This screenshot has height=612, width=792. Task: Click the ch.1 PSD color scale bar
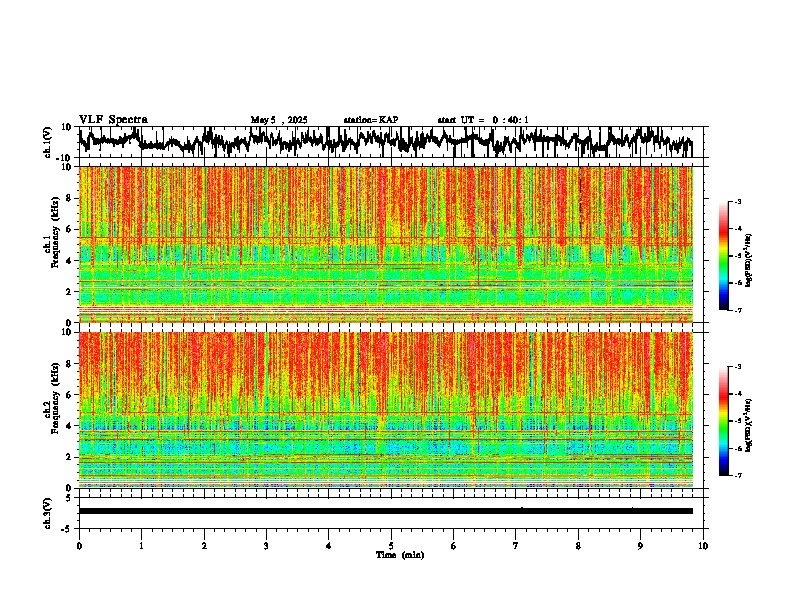(723, 256)
